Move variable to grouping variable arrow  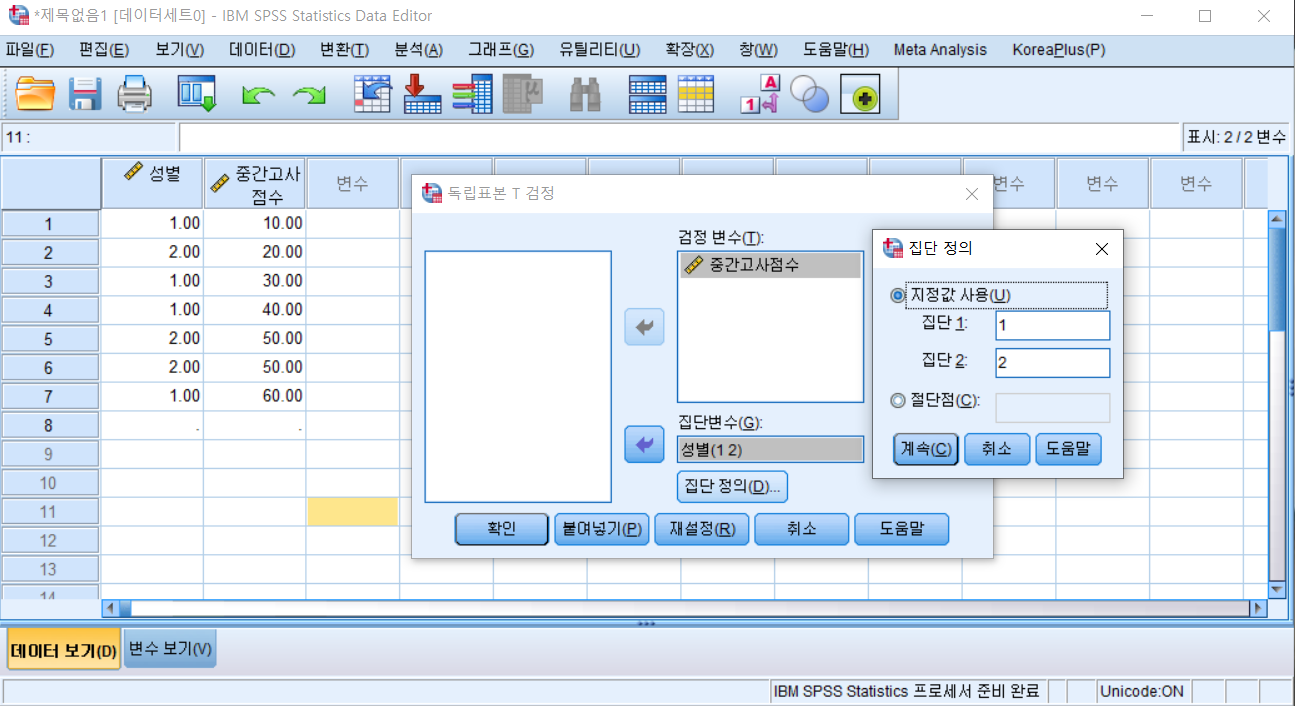(x=644, y=444)
